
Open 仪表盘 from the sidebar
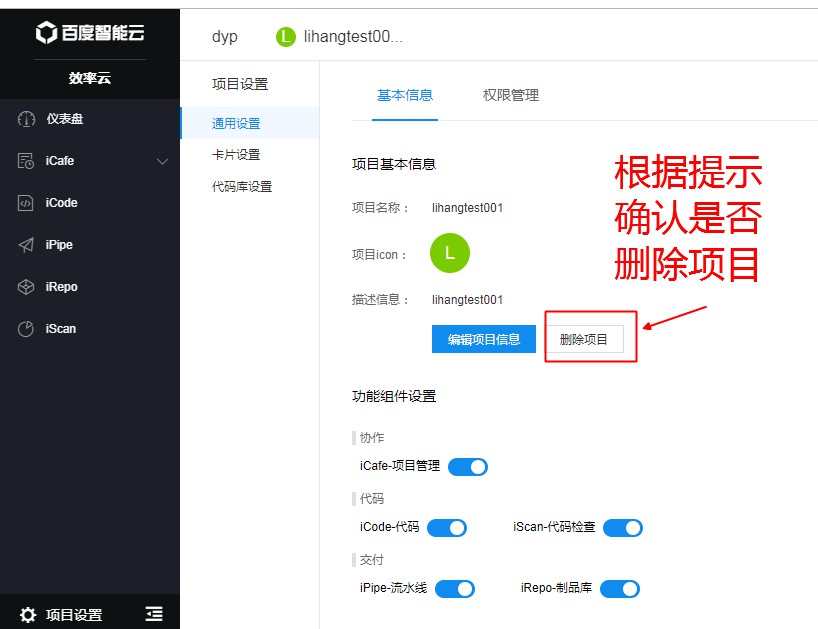65,119
